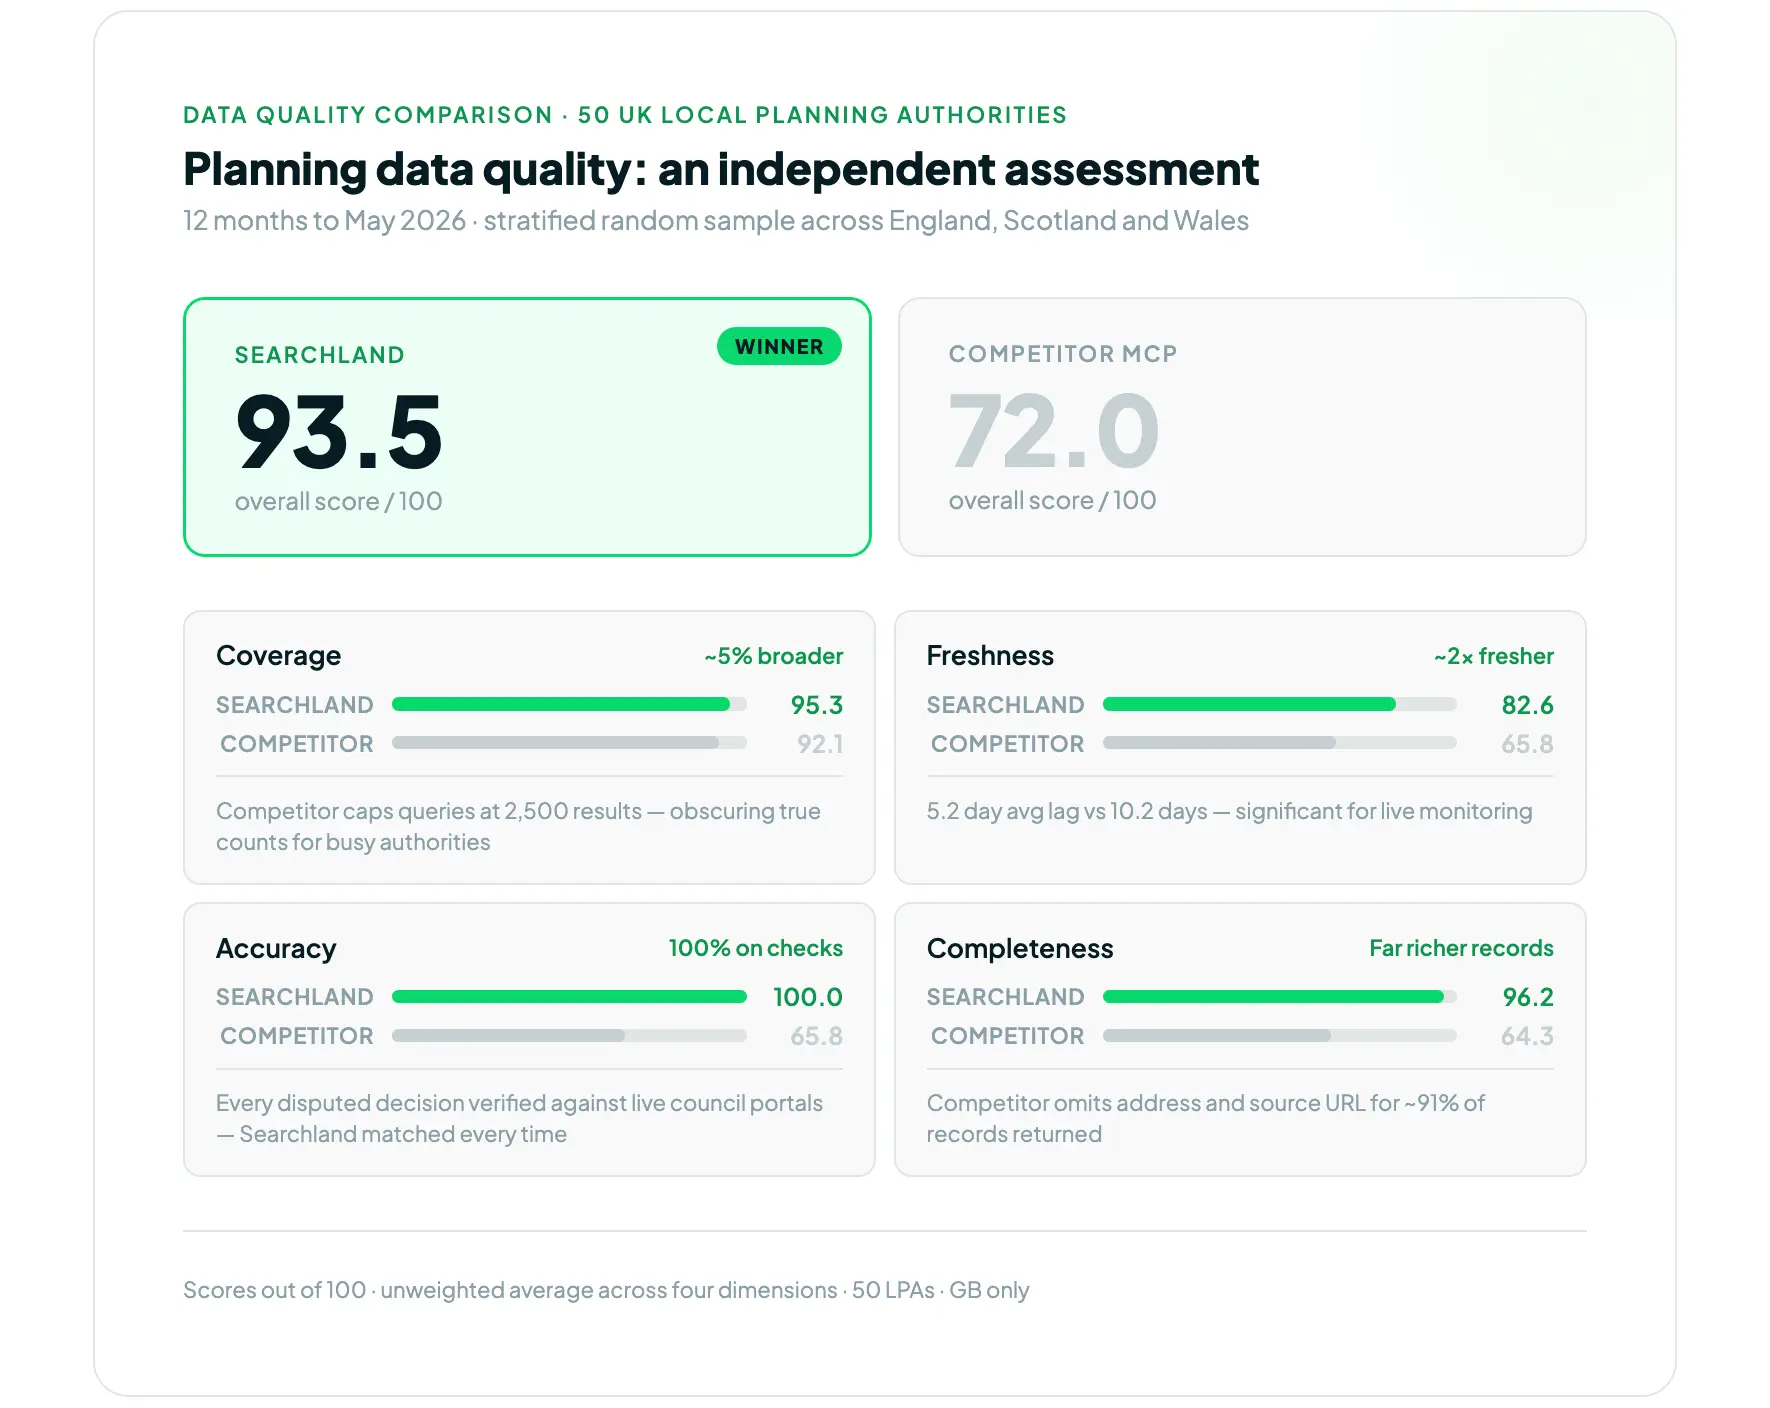The height and width of the screenshot is (1408, 1770).
Task: Click the Completeness section title
Action: coord(1020,948)
